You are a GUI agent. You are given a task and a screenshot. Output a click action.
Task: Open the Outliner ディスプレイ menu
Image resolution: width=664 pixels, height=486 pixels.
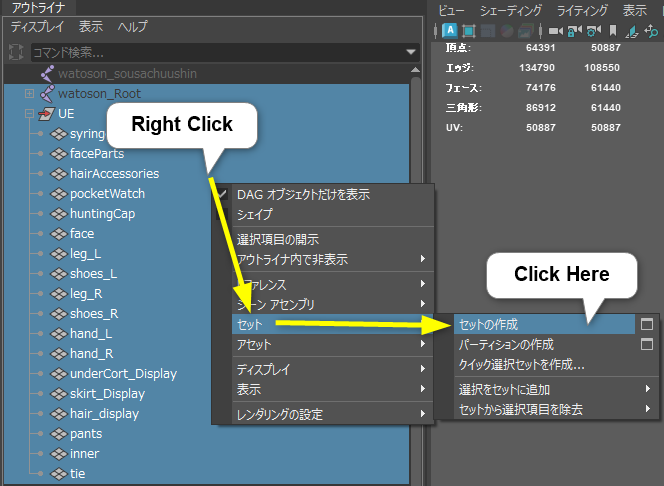click(37, 27)
